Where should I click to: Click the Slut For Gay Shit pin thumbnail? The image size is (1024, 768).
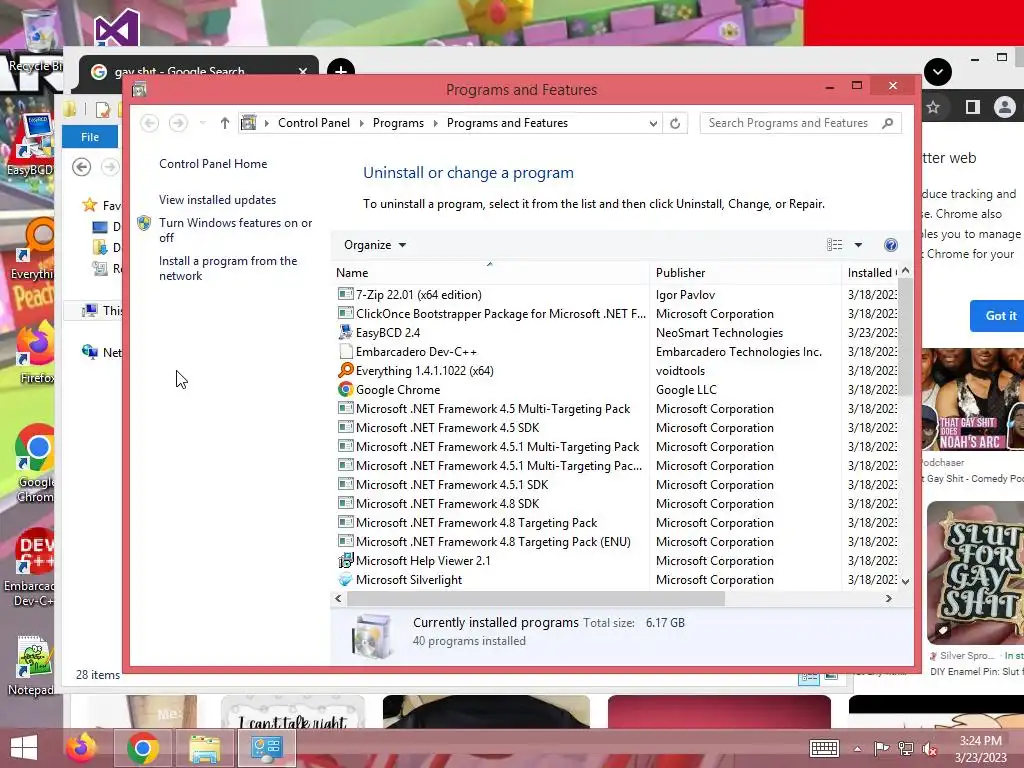point(976,573)
